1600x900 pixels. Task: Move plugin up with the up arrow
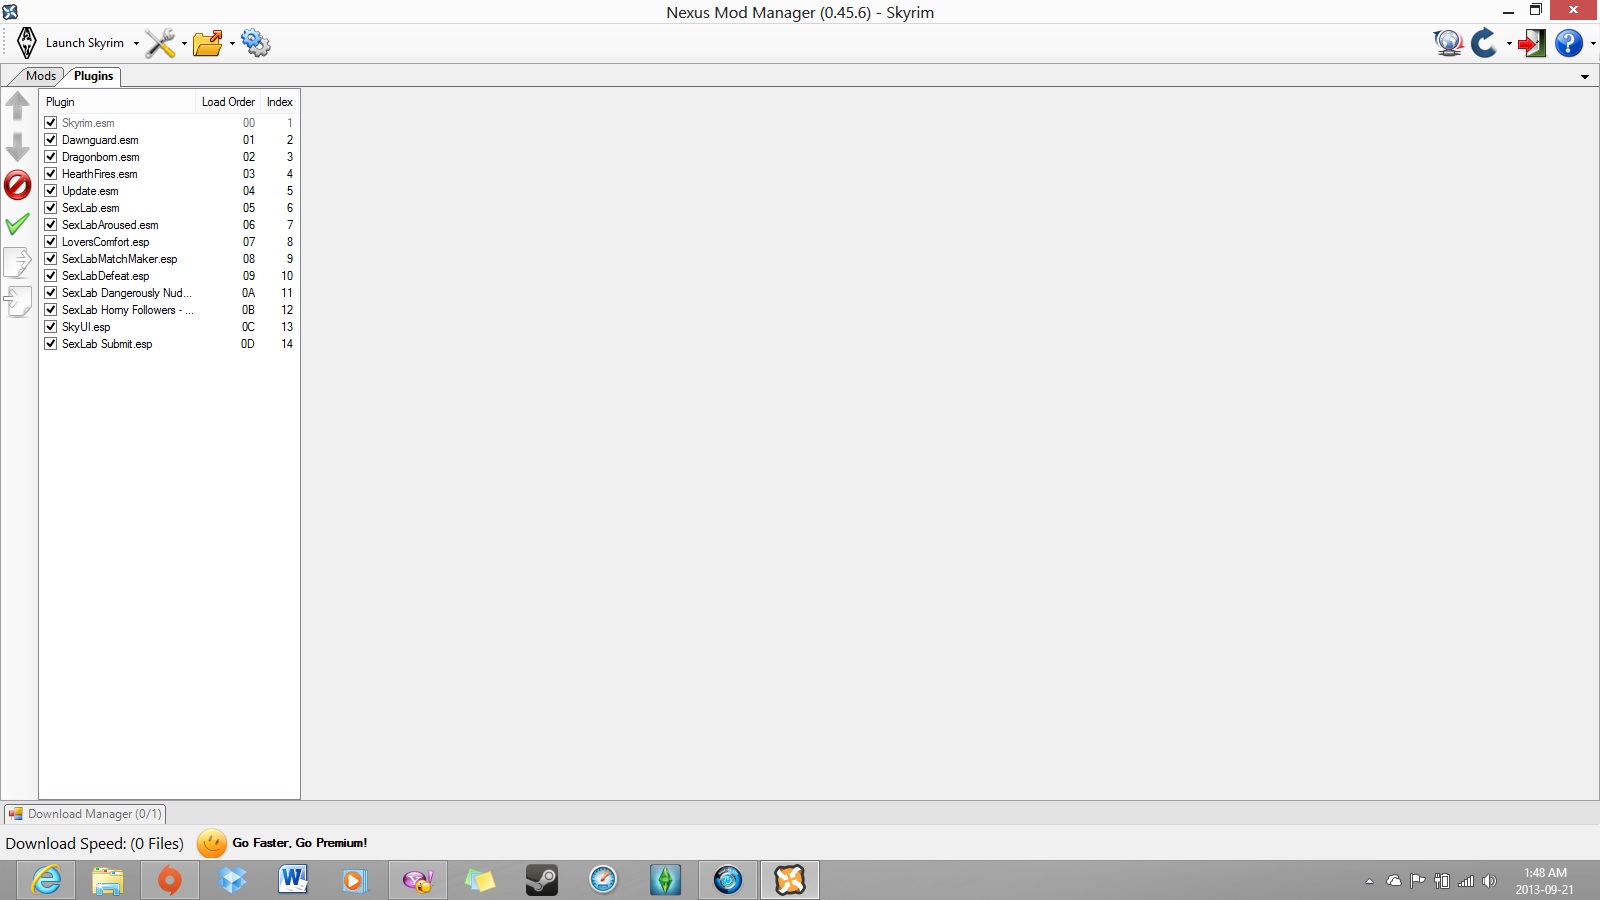18,105
